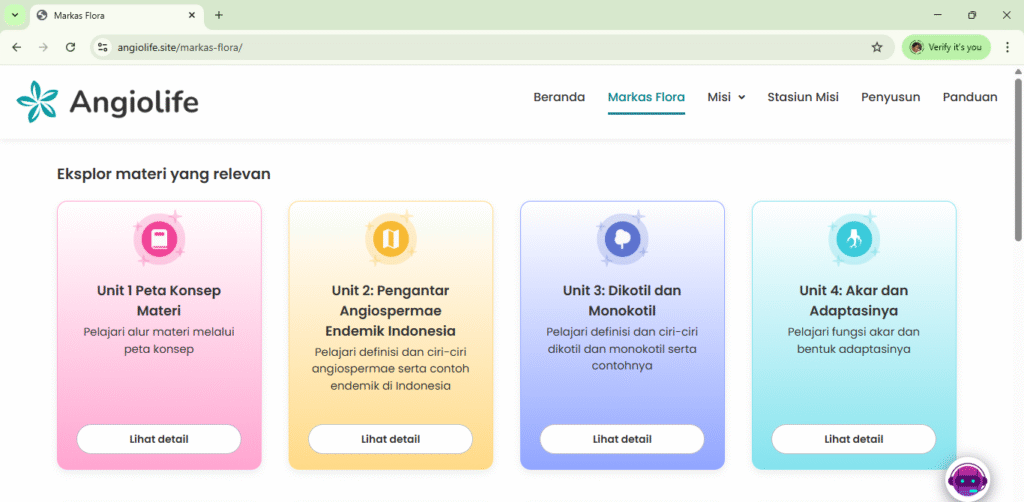Reload the page using the refresh icon
Viewport: 1024px width, 502px height.
point(70,47)
